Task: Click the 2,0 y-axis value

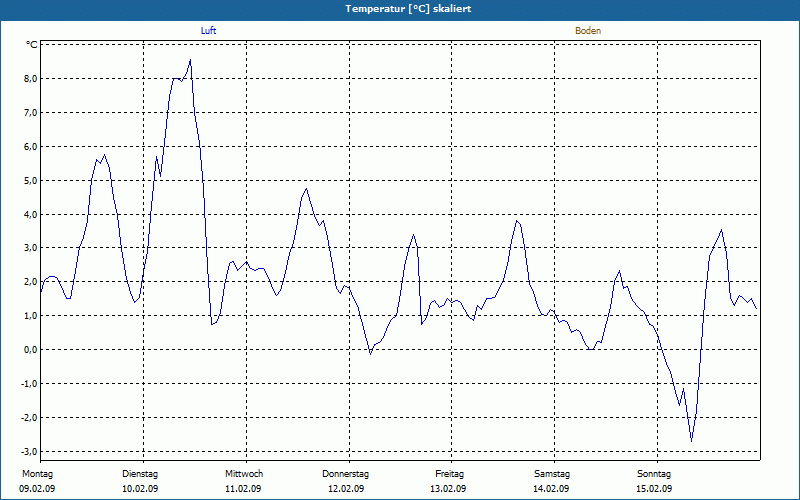Action: pyautogui.click(x=29, y=282)
